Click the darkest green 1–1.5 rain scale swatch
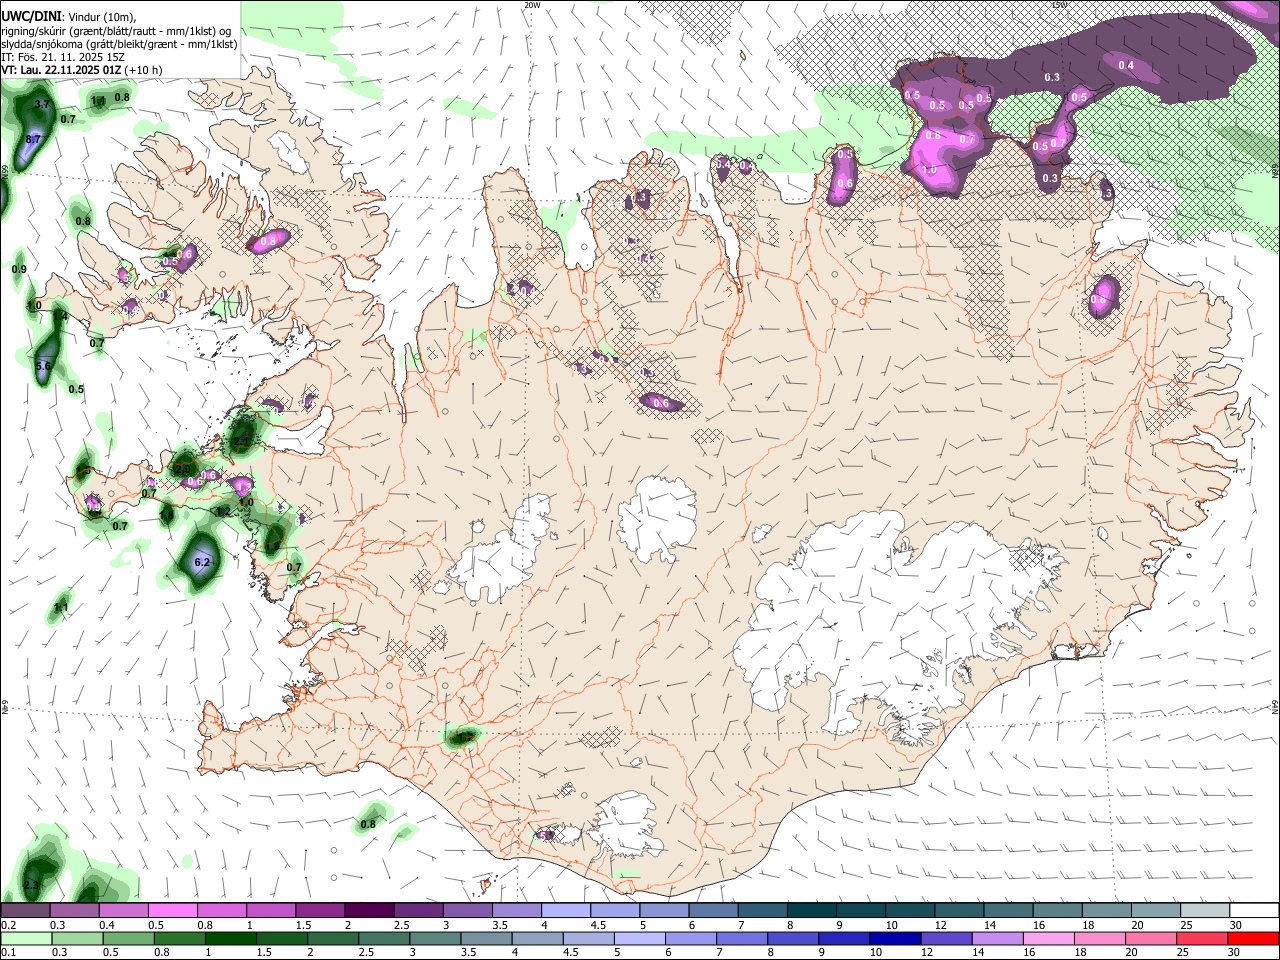The image size is (1280, 960). pos(230,938)
